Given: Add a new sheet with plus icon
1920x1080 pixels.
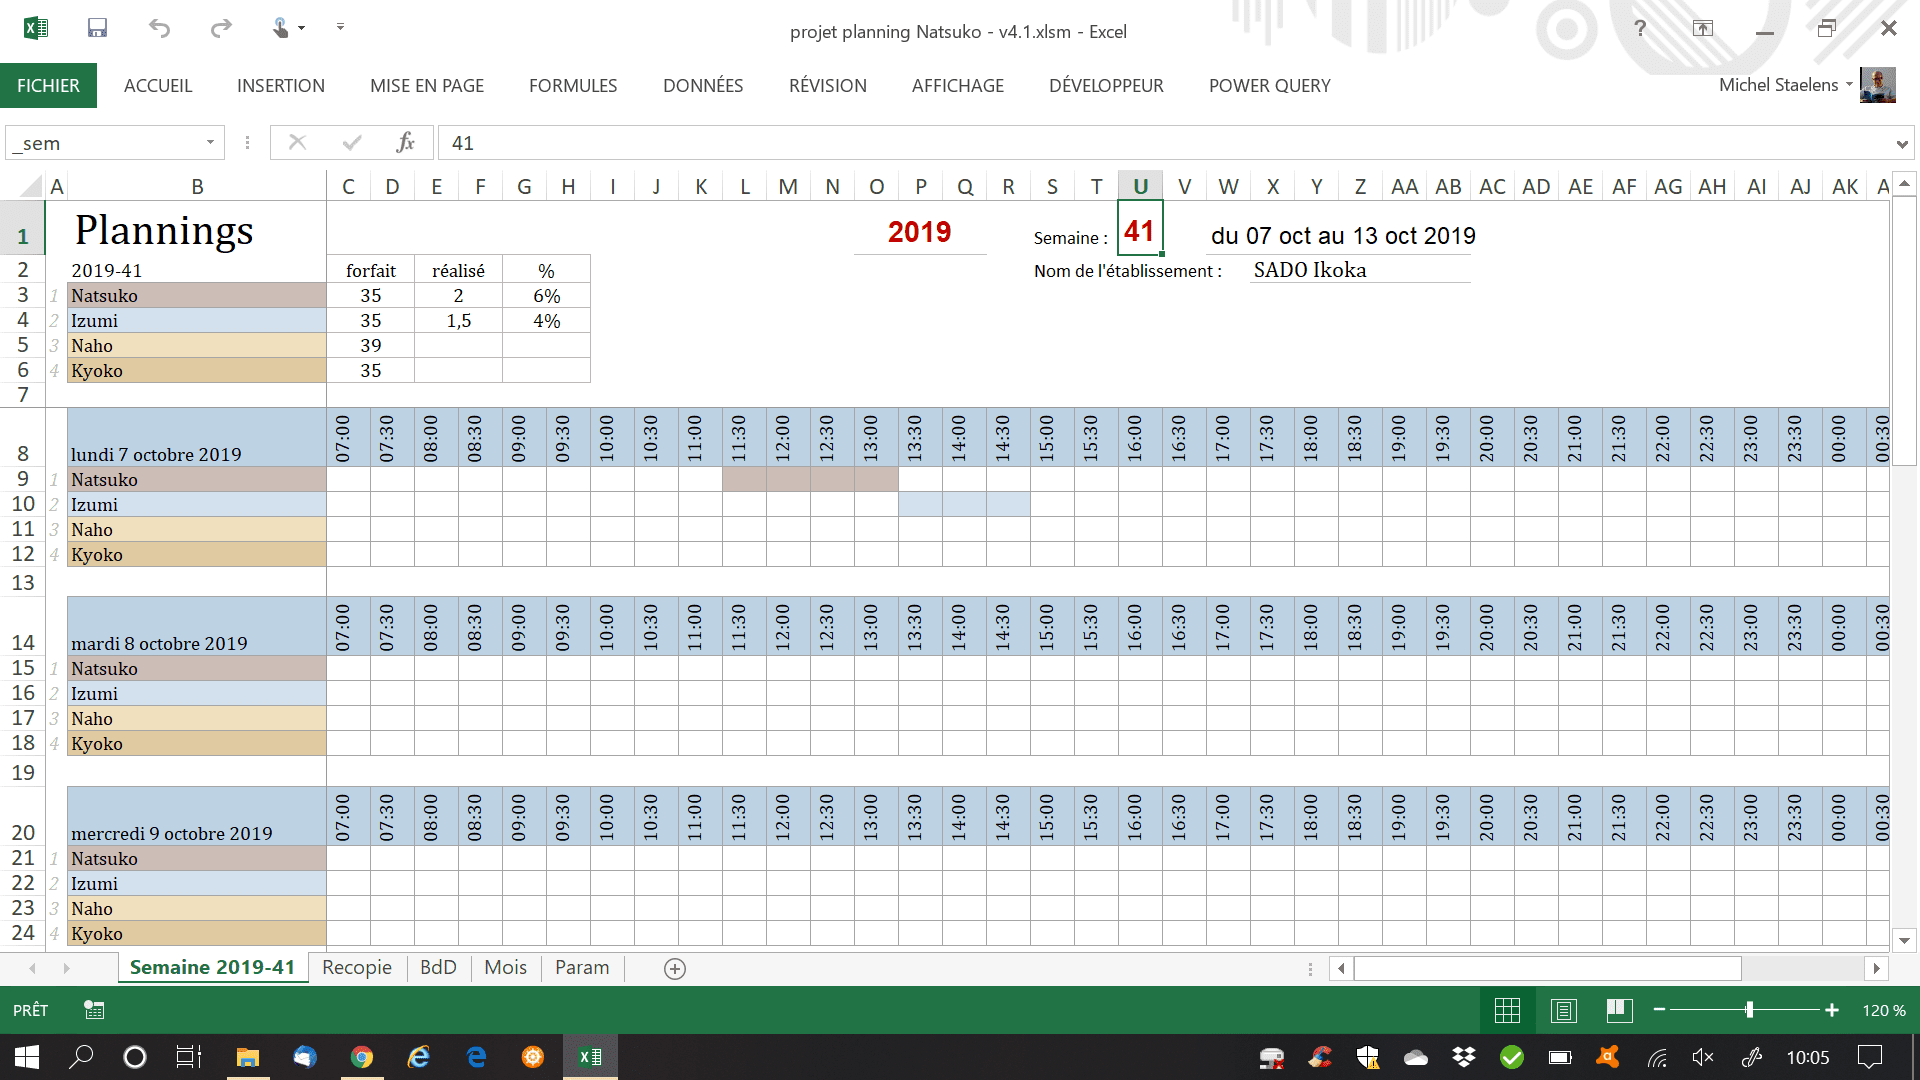Looking at the screenshot, I should click(x=675, y=968).
